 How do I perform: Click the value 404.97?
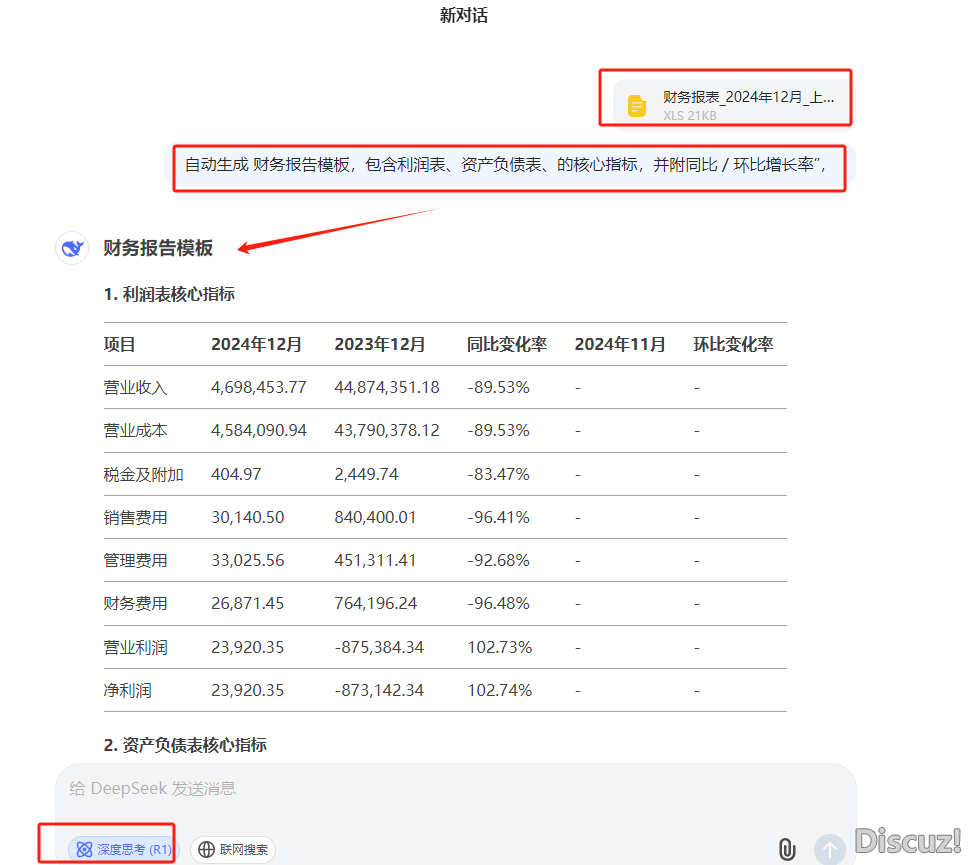(x=236, y=474)
